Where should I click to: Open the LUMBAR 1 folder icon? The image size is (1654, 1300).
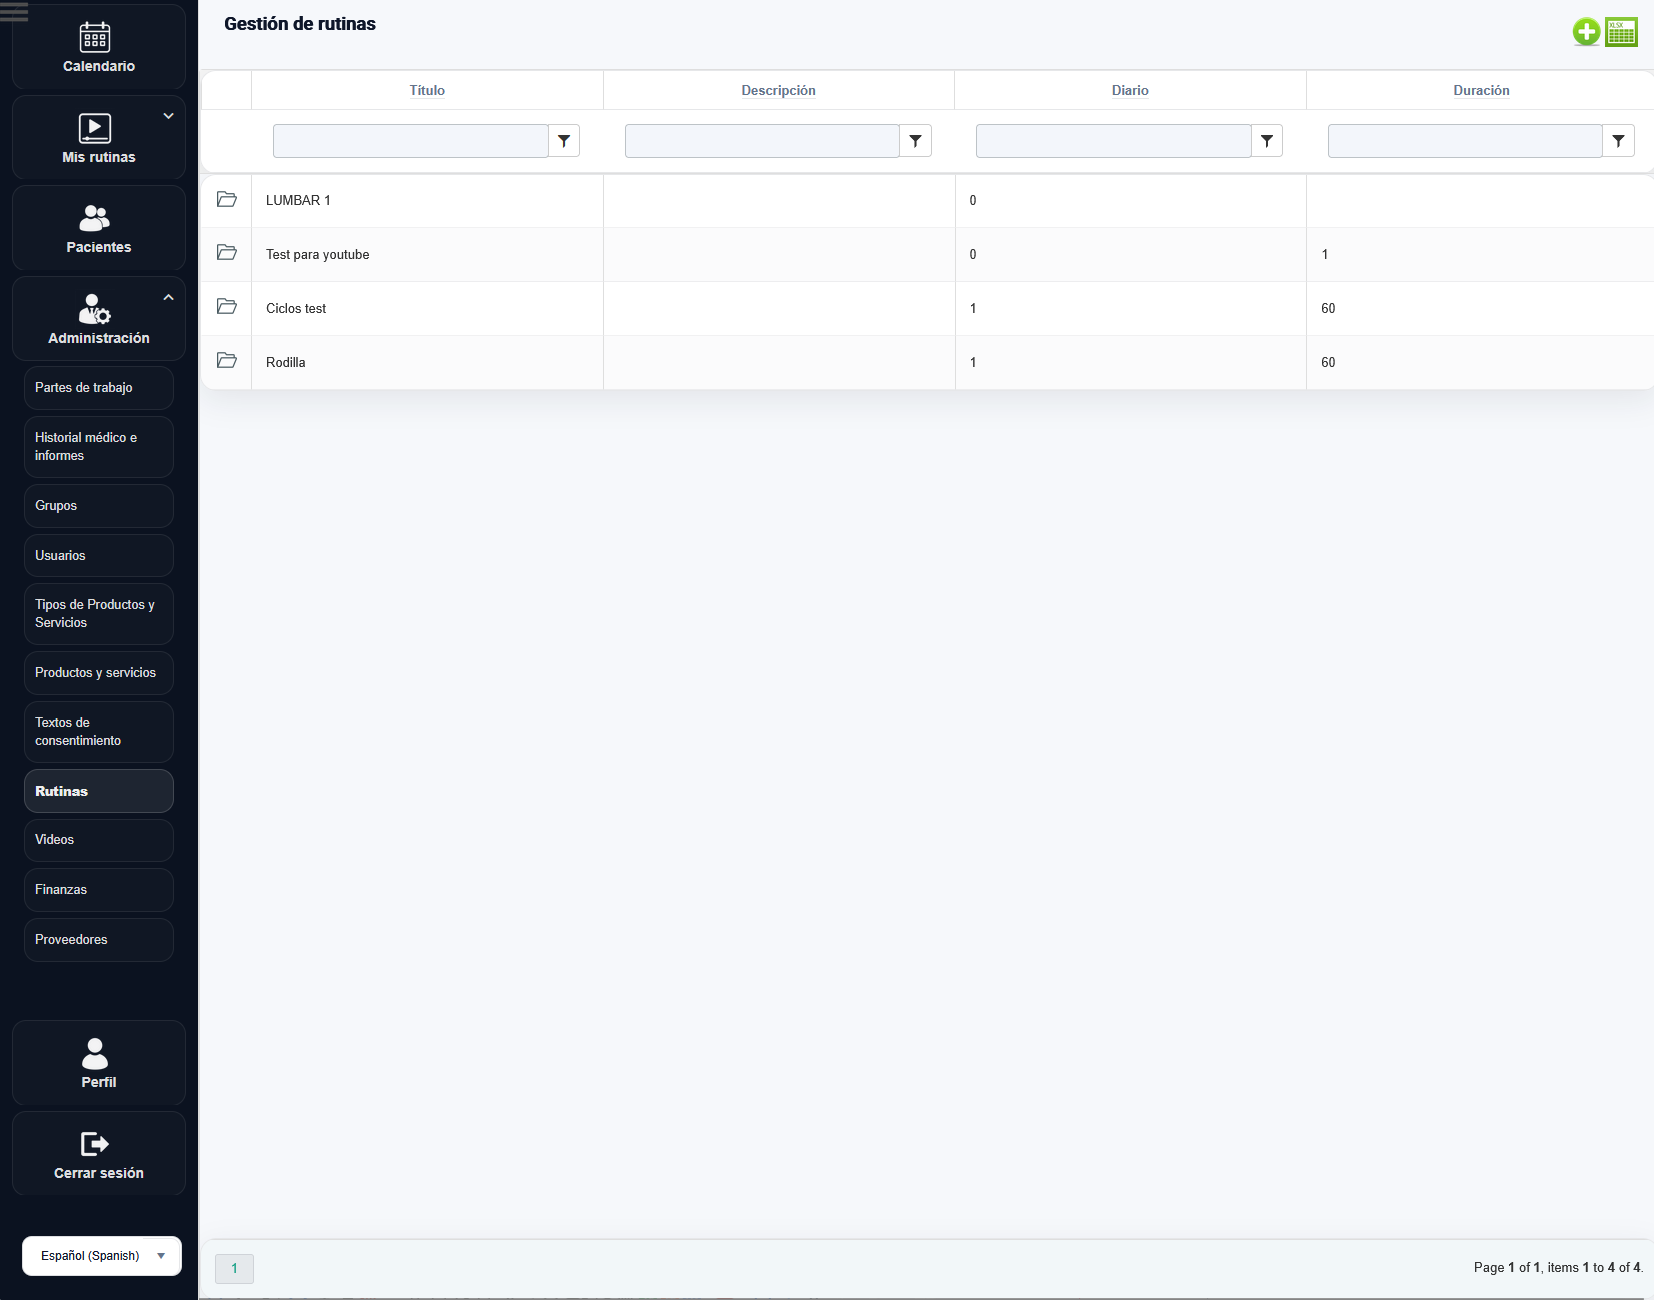click(227, 200)
